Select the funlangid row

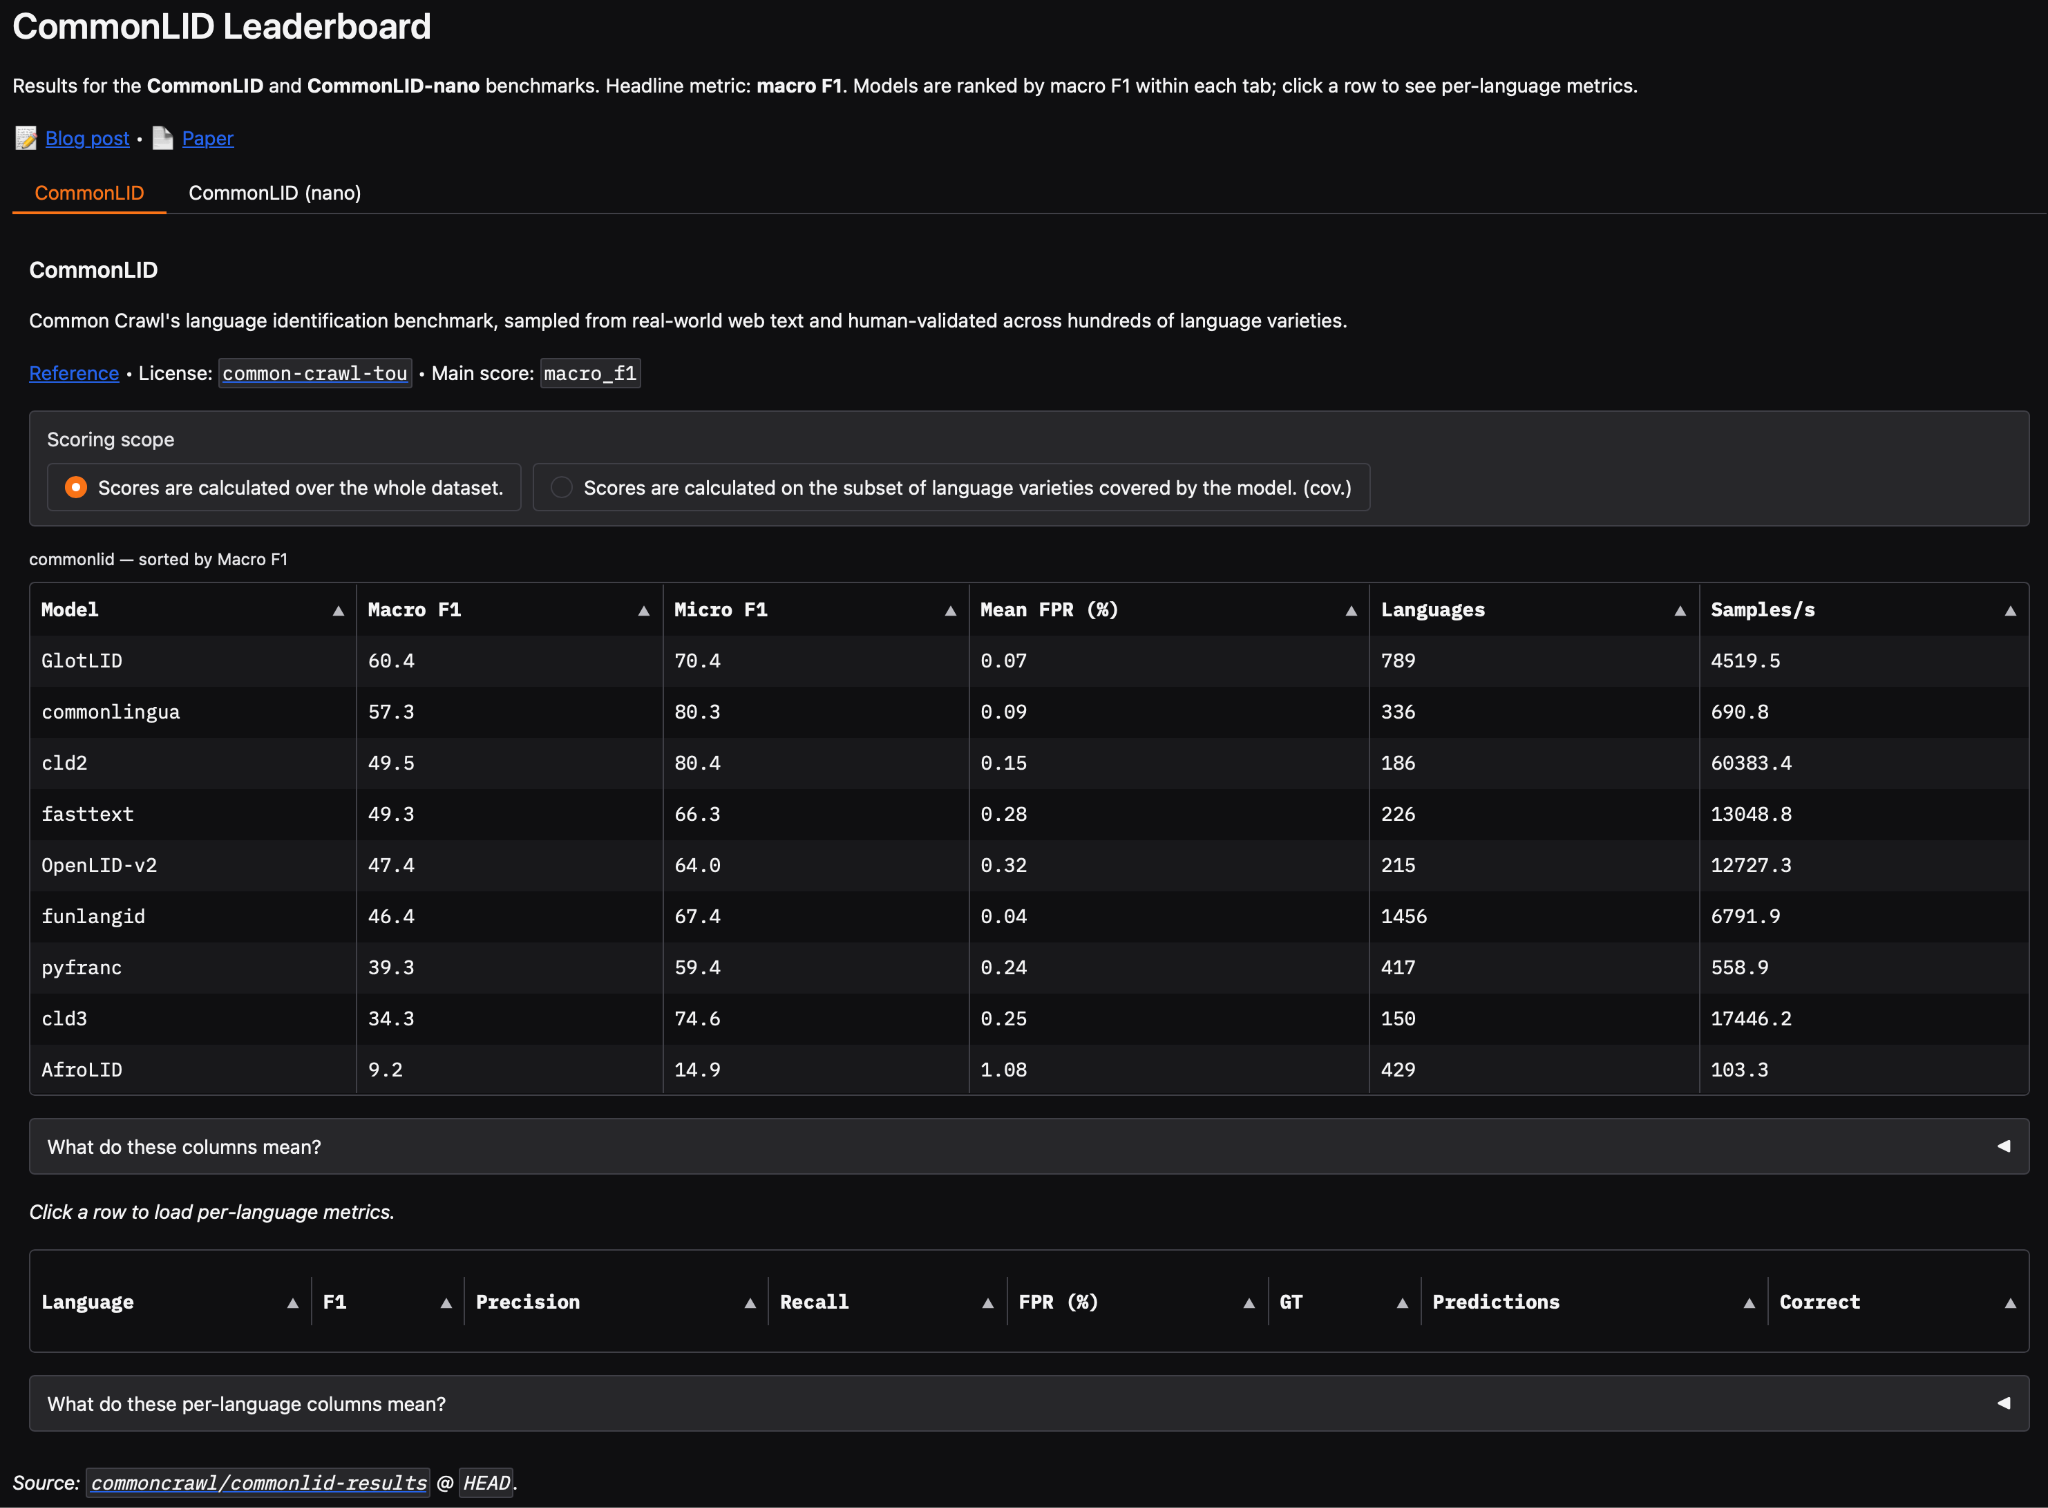coord(1029,916)
